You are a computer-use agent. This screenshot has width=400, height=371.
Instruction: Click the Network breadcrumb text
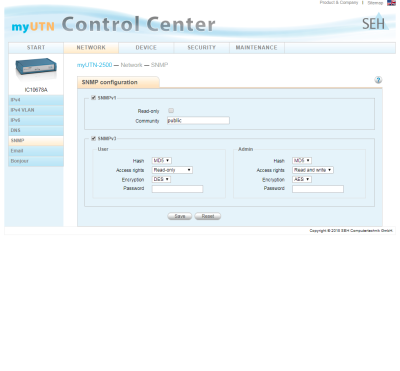(x=131, y=65)
